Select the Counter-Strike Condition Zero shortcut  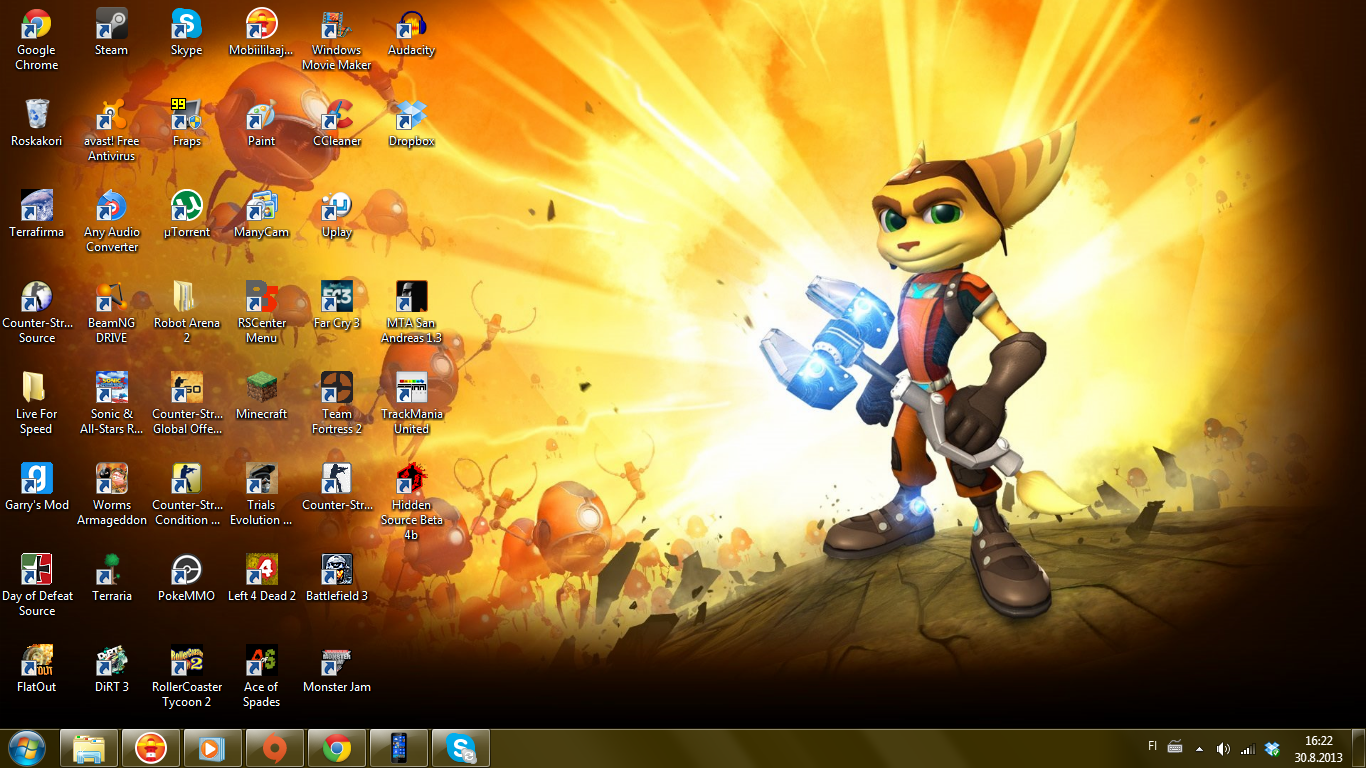coord(186,495)
